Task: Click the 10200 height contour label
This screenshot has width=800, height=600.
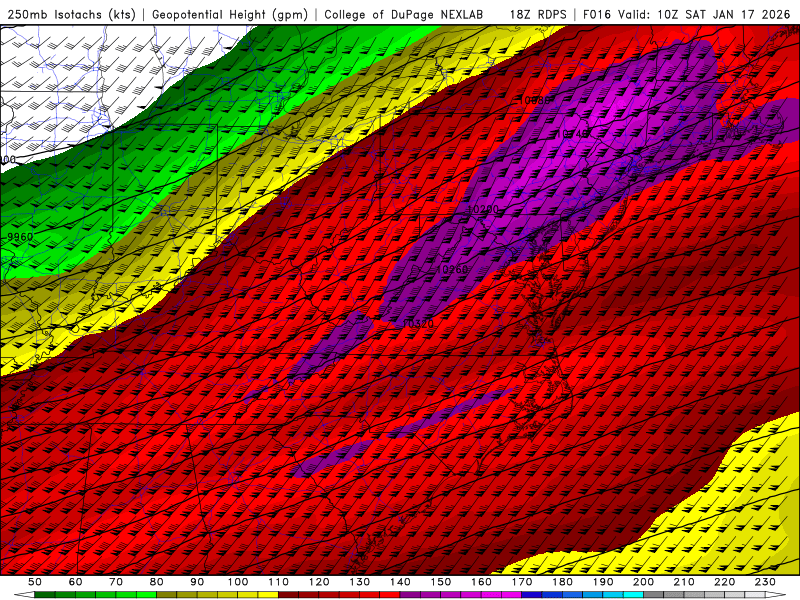Action: click(483, 209)
